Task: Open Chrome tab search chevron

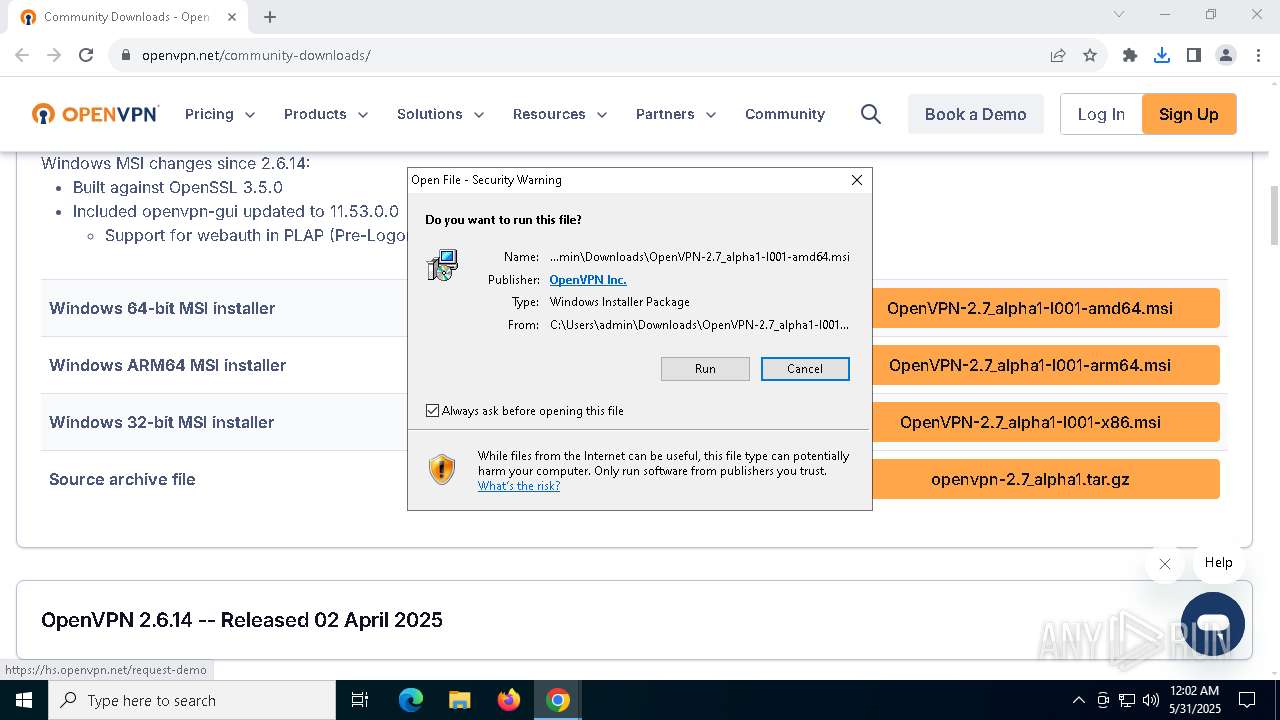Action: click(x=1119, y=15)
